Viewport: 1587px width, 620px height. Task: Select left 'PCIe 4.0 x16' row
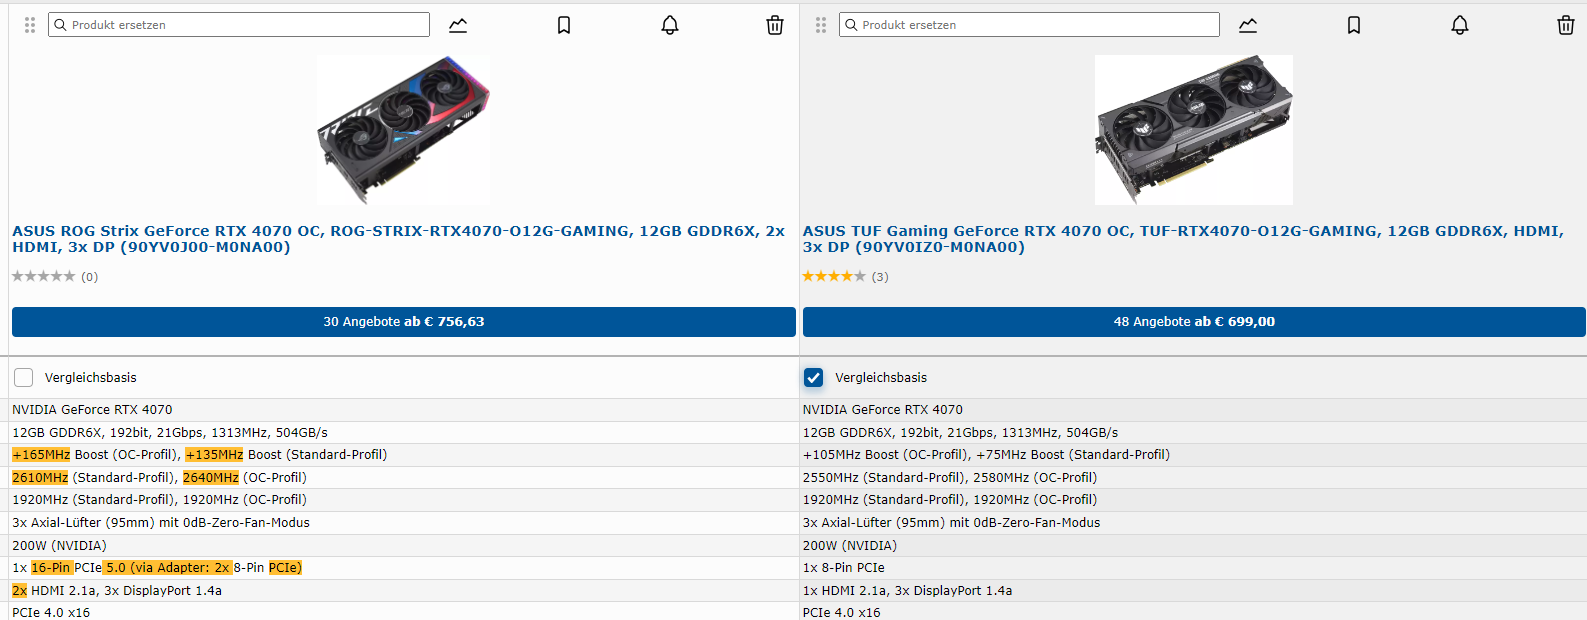coord(404,612)
